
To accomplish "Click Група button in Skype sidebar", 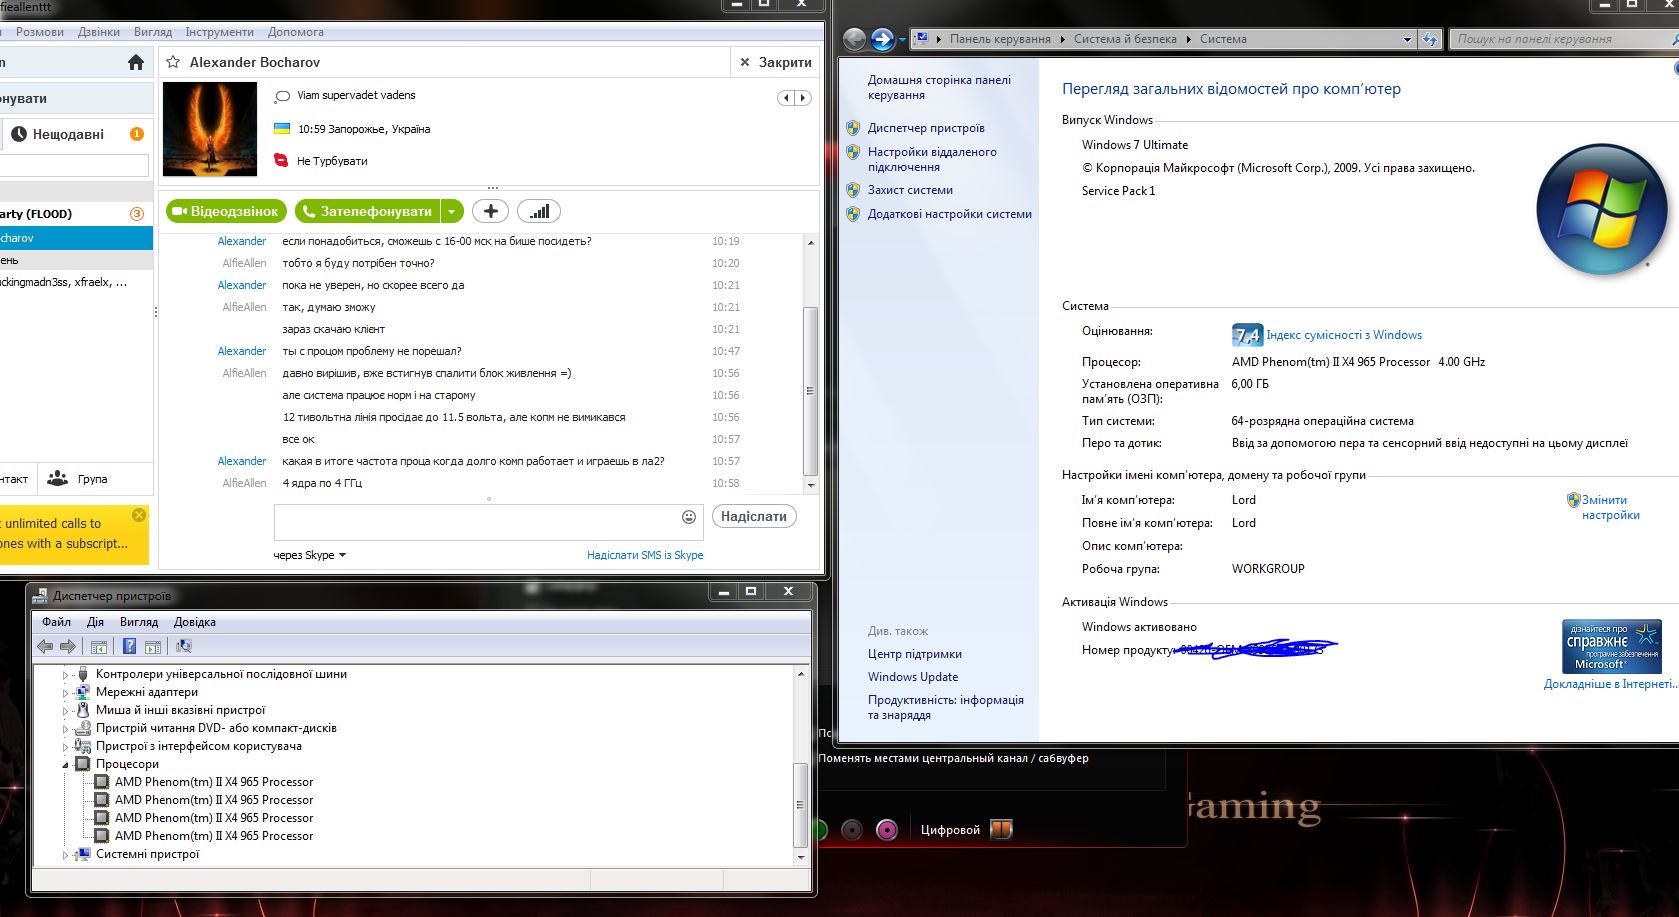I will click(78, 479).
